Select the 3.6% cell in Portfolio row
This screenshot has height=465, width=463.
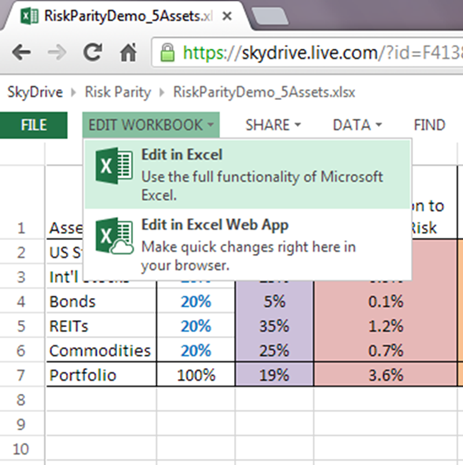[x=386, y=375]
